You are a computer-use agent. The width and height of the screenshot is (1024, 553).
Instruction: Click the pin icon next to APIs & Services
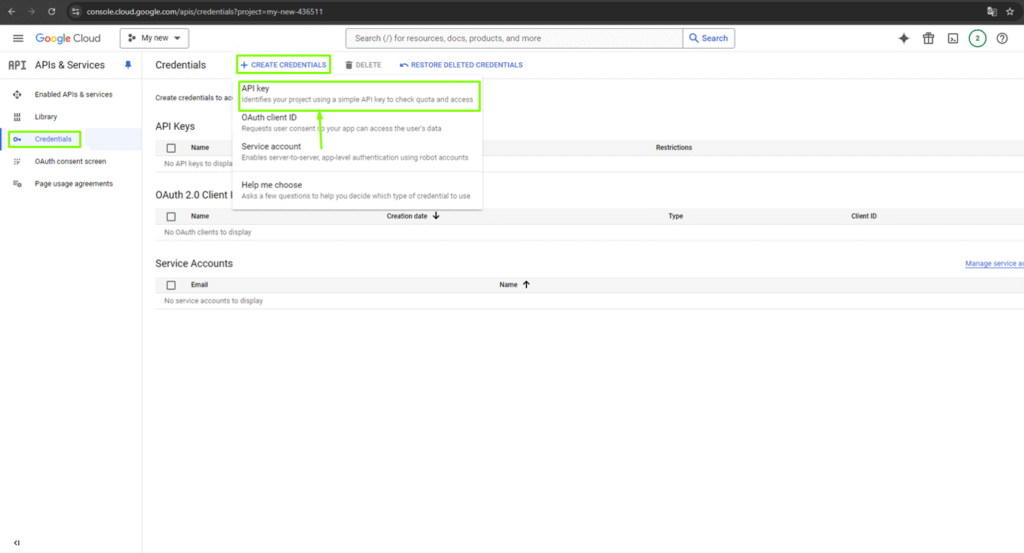[x=128, y=65]
